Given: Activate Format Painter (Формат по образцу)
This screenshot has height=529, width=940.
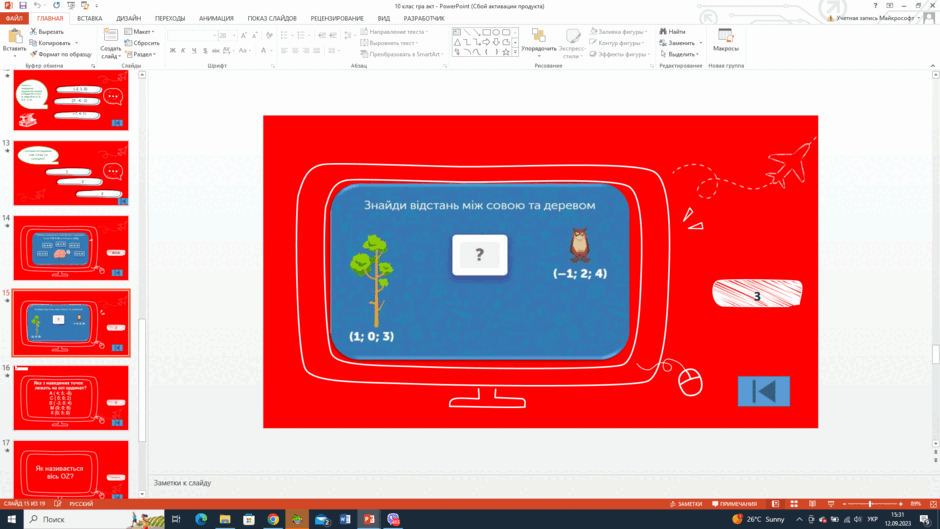Looking at the screenshot, I should click(x=61, y=54).
